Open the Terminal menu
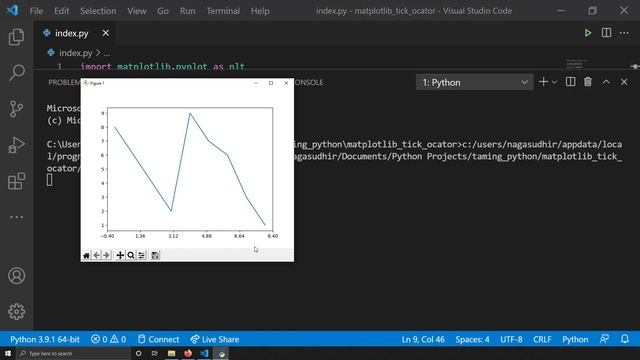640x360 pixels. [x=223, y=11]
